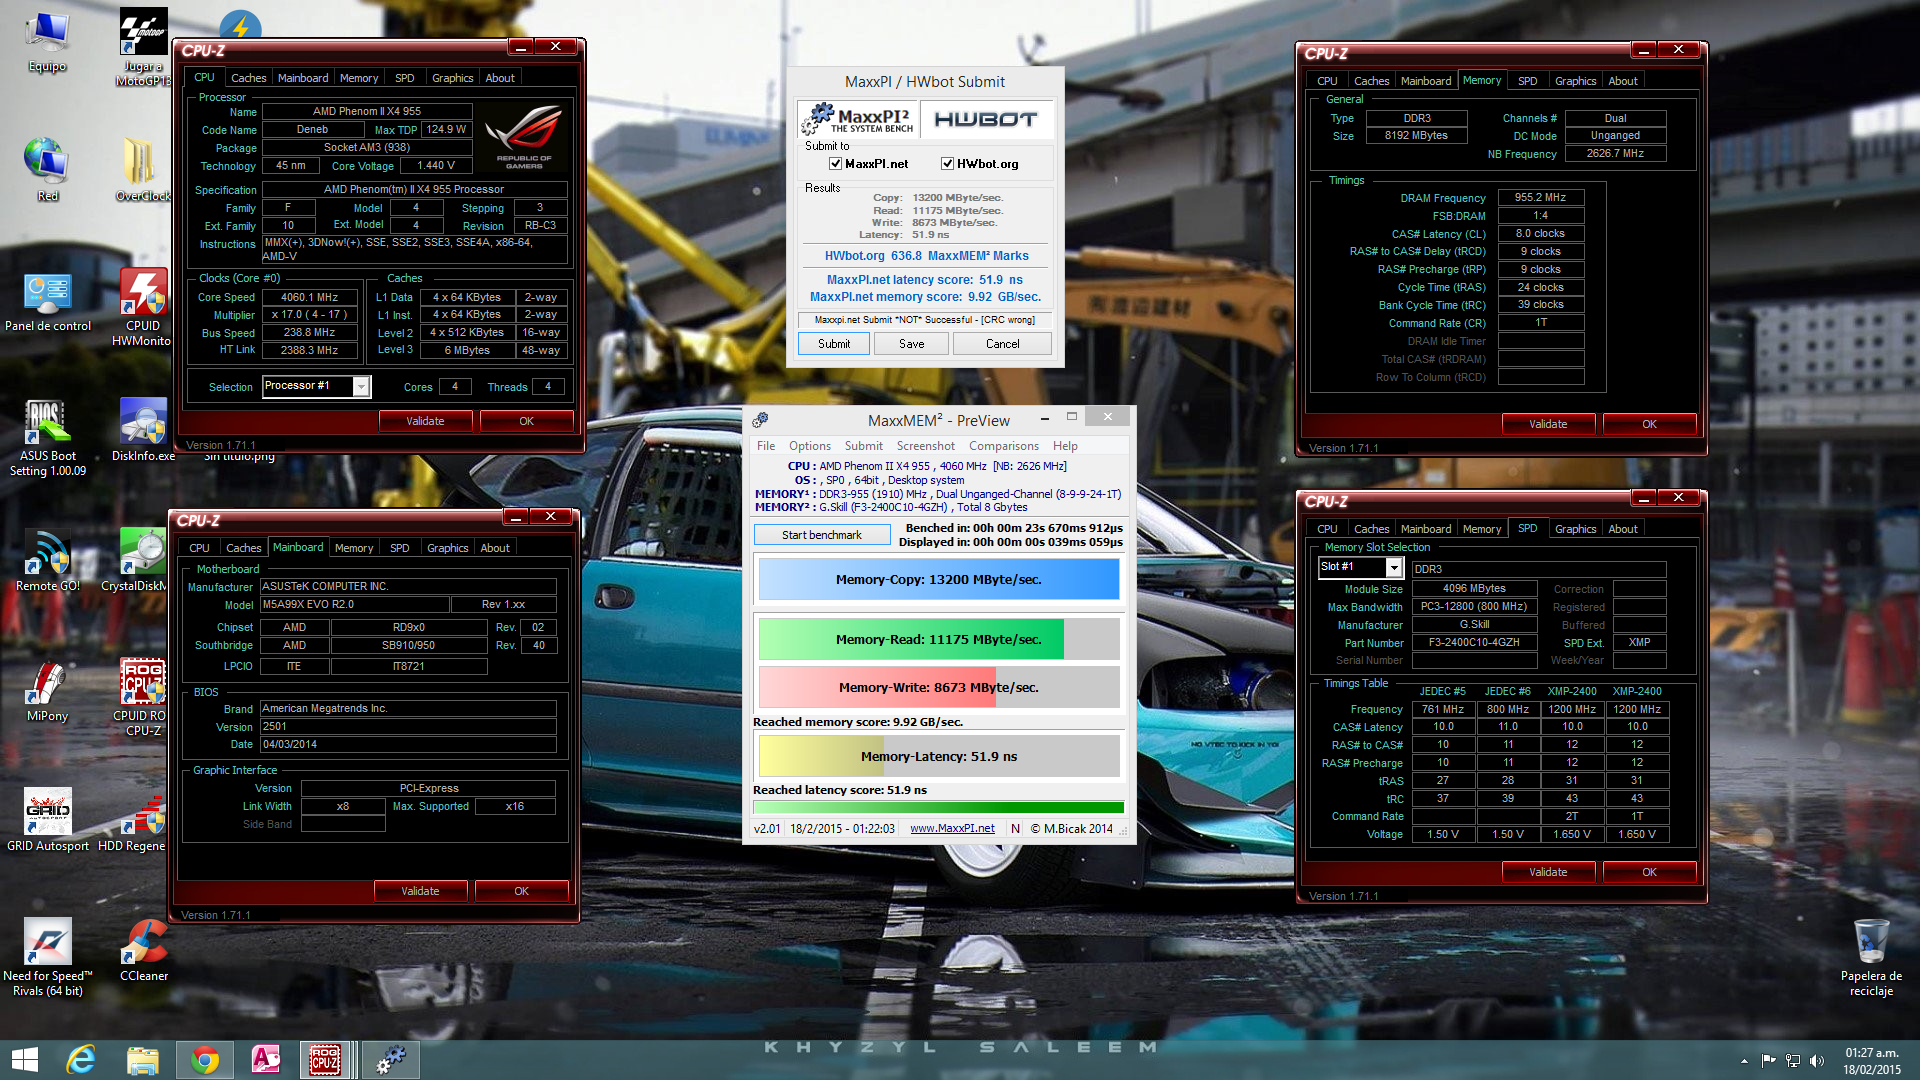Open the Red network desktop icon
This screenshot has height=1080, width=1920.
point(47,170)
